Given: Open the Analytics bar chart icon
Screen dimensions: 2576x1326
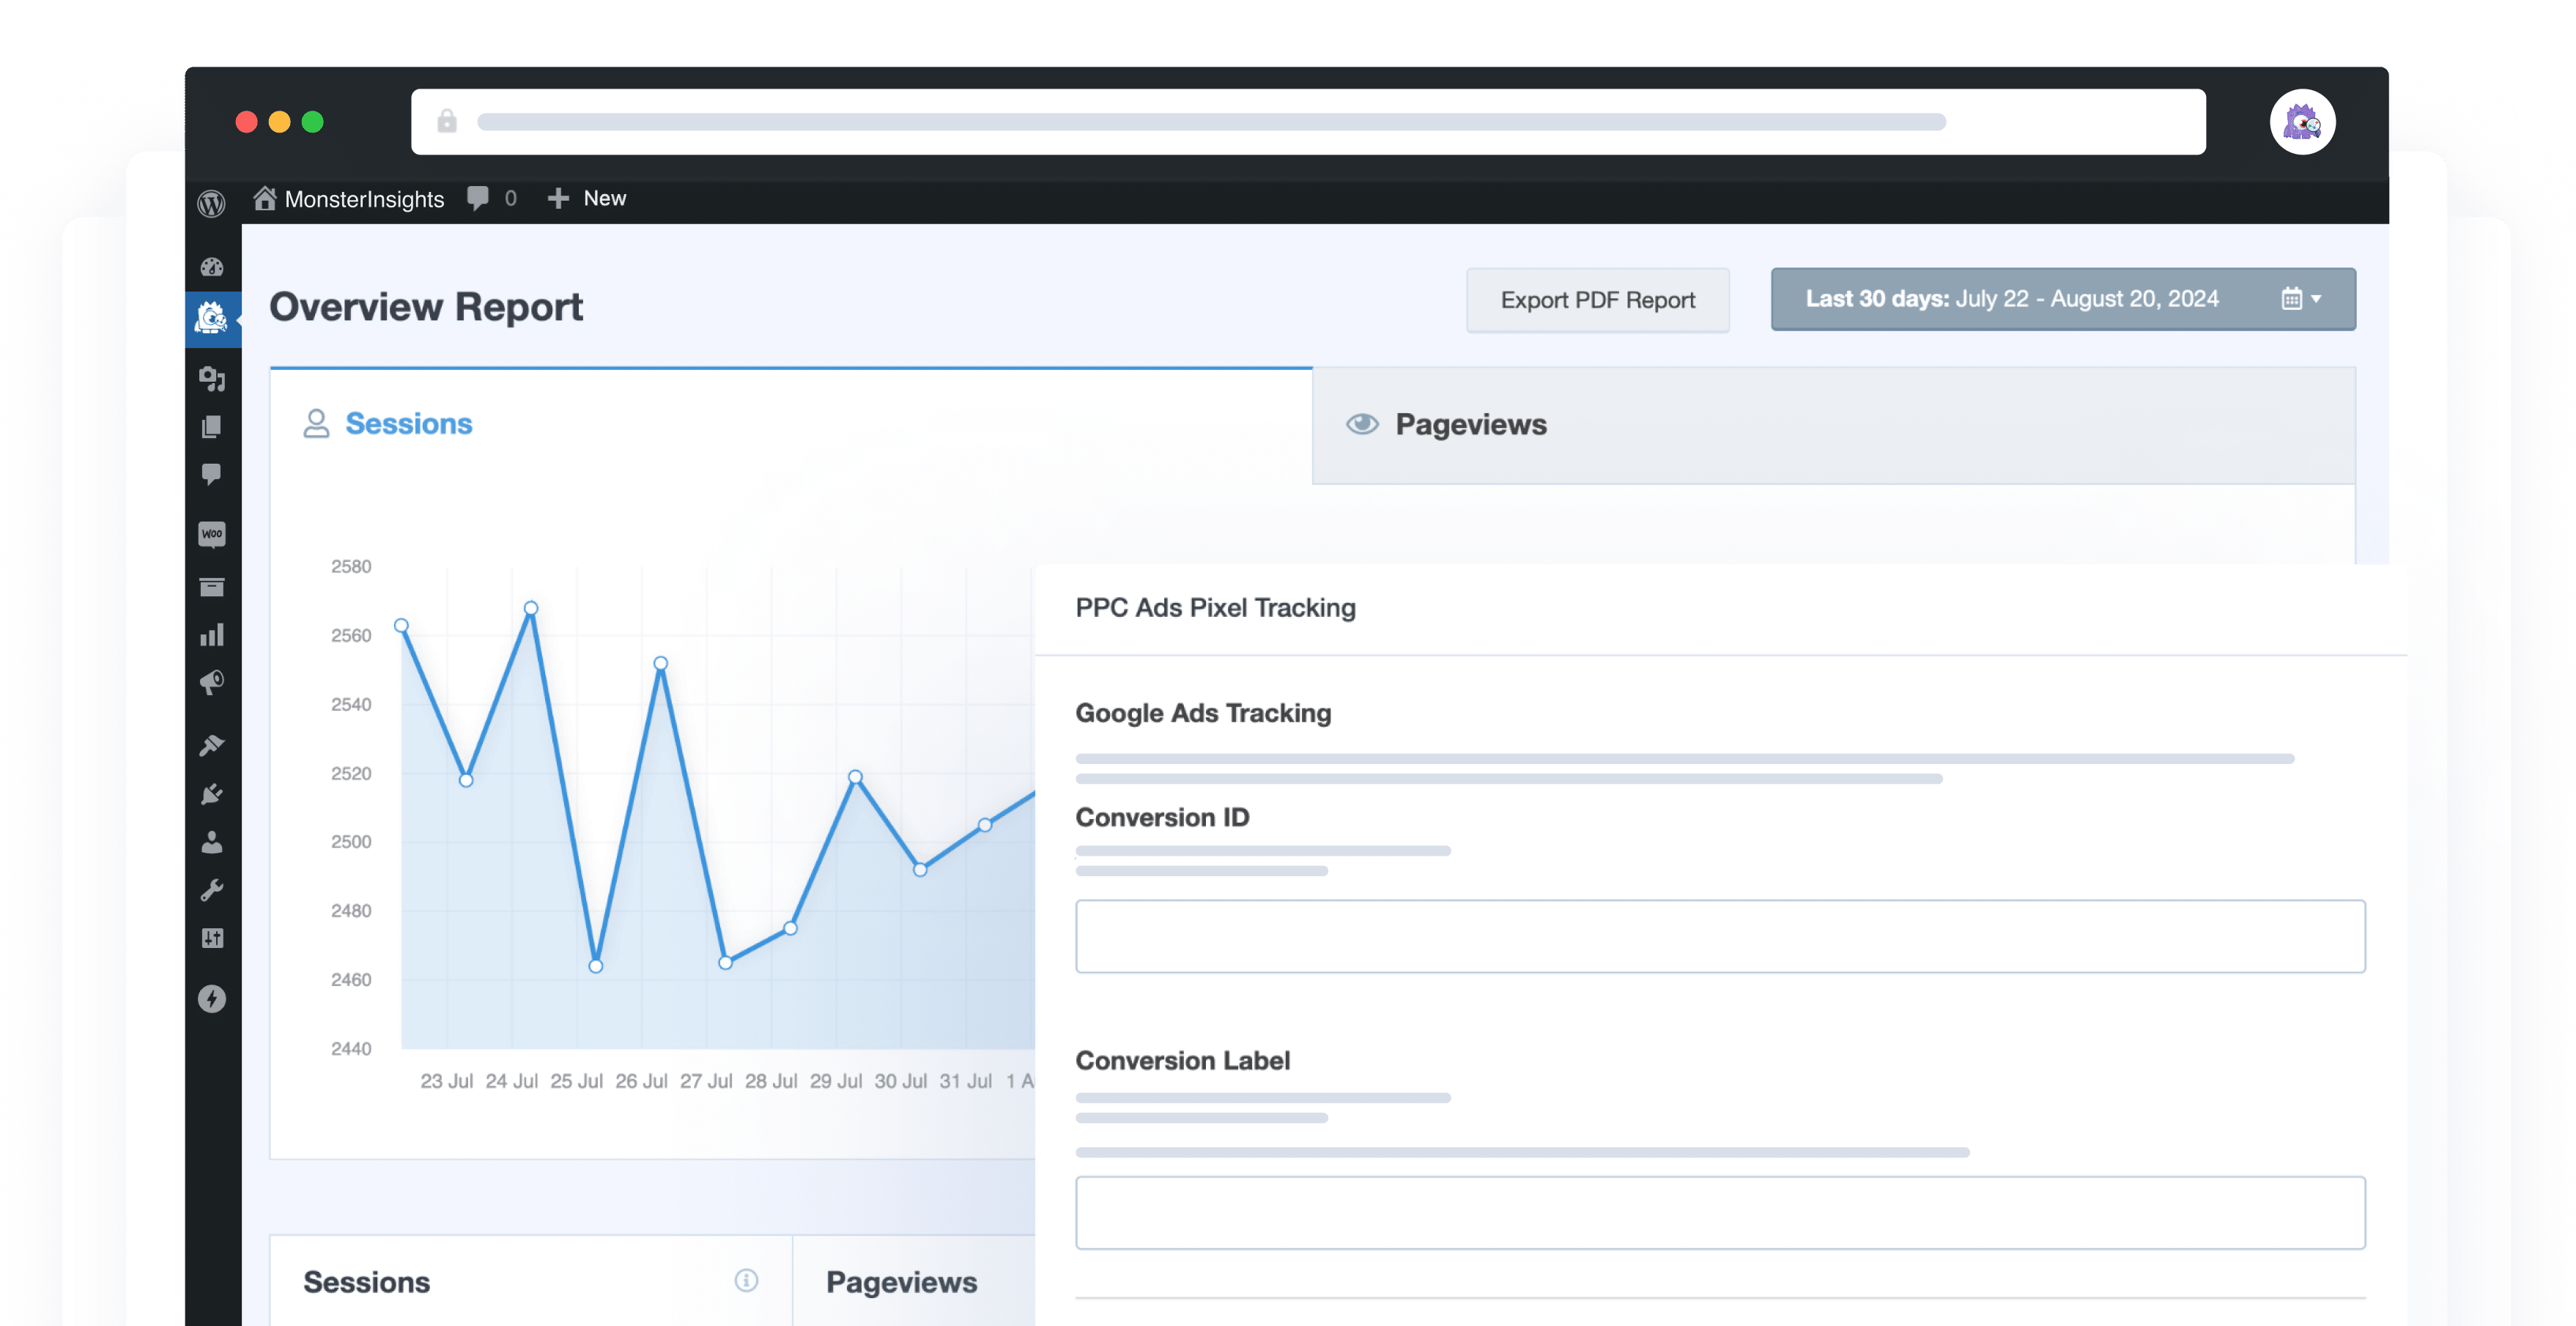Looking at the screenshot, I should [x=212, y=635].
